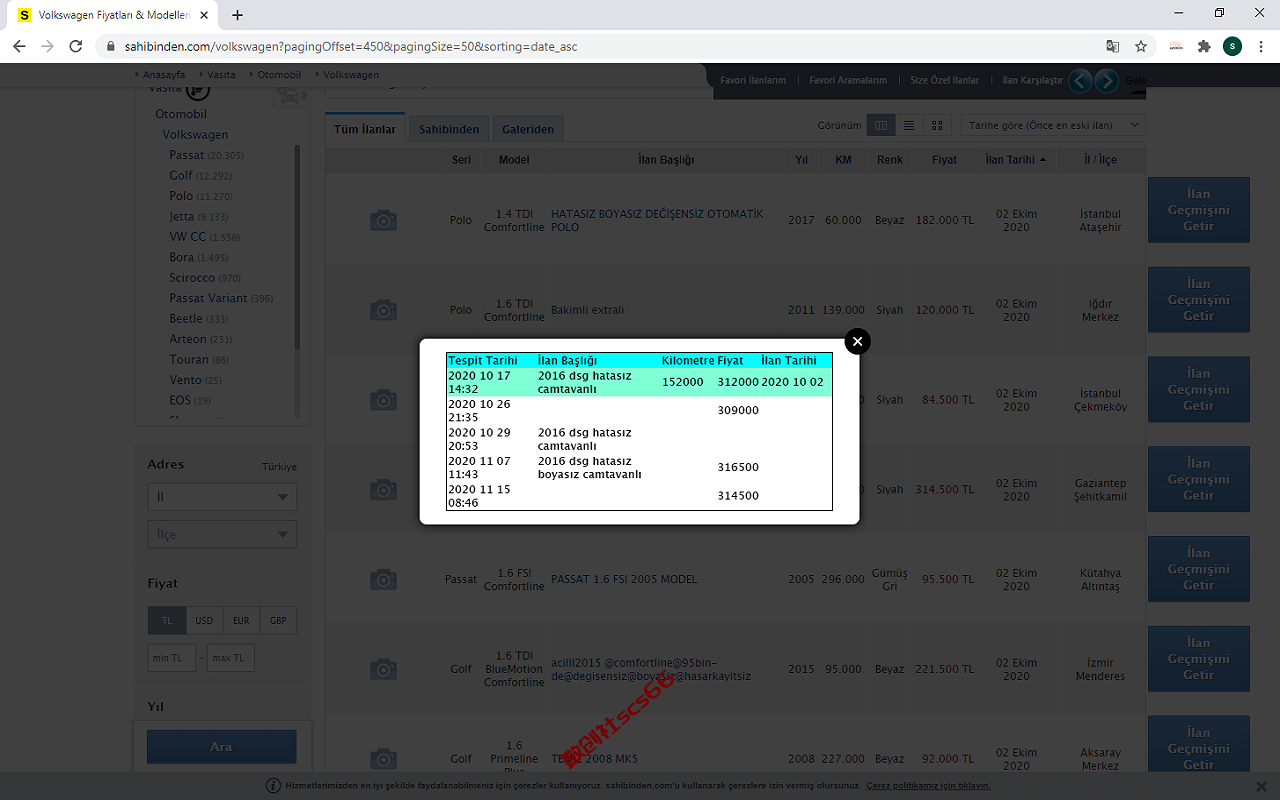Click the category list scrollbar
1280x800 pixels.
point(297,247)
